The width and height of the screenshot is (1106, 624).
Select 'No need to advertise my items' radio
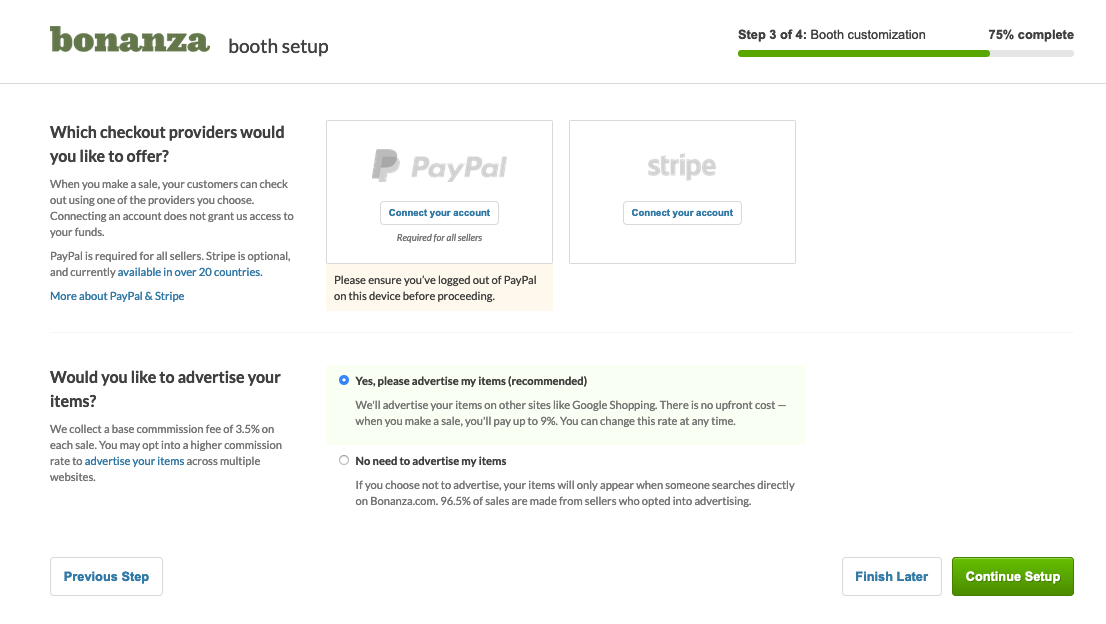pos(344,460)
